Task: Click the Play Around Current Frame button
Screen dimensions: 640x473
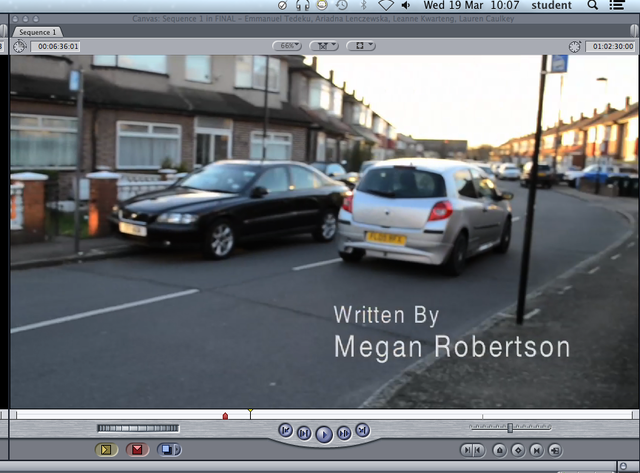Action: 344,433
